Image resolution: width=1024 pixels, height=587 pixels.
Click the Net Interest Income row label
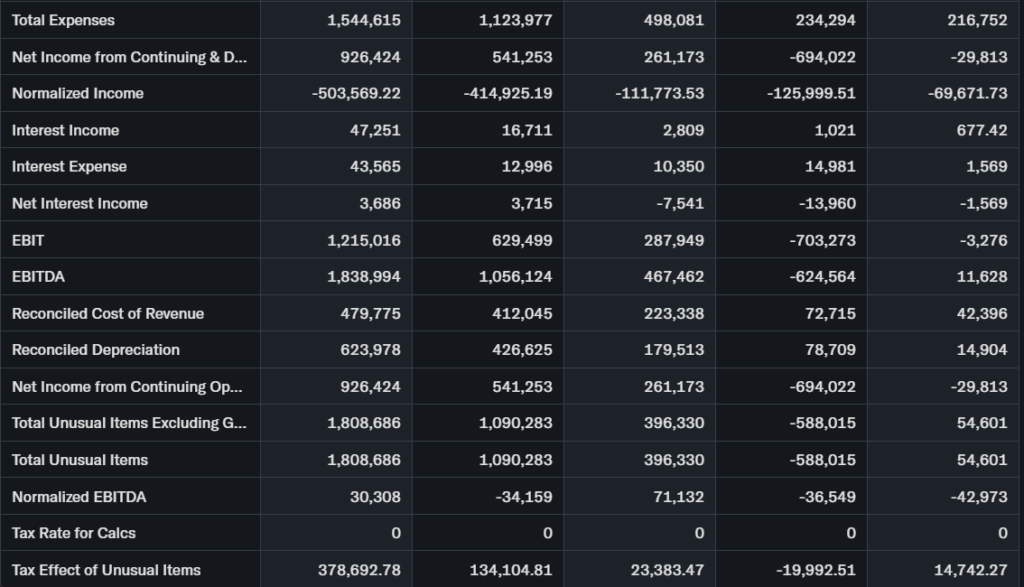tap(79, 203)
